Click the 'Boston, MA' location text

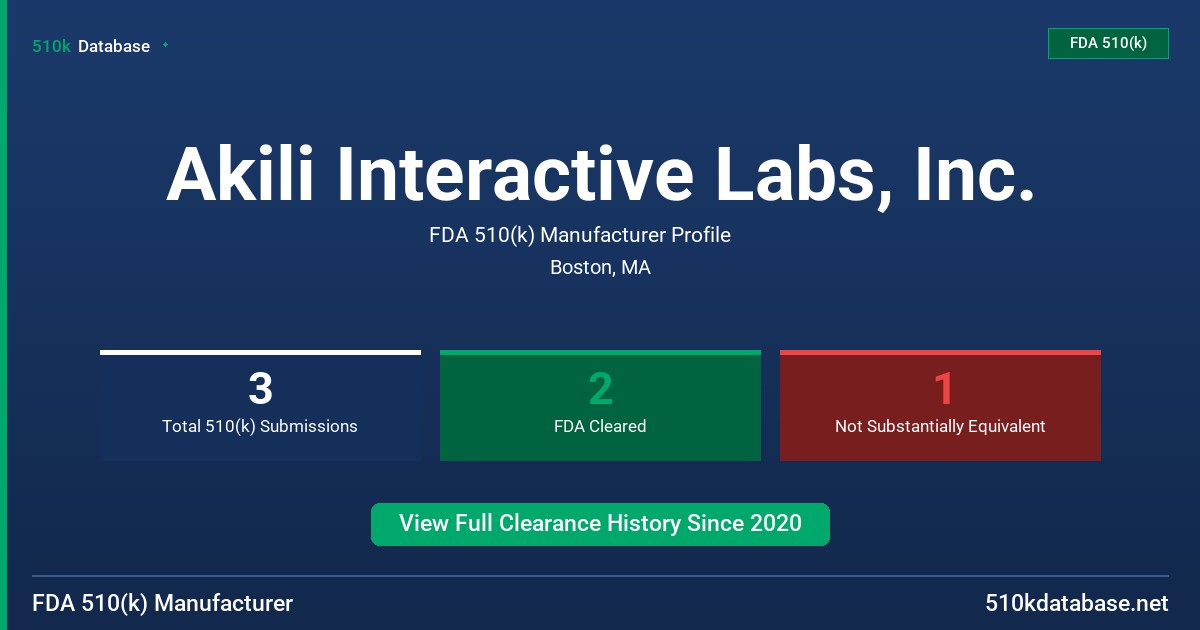(x=600, y=268)
